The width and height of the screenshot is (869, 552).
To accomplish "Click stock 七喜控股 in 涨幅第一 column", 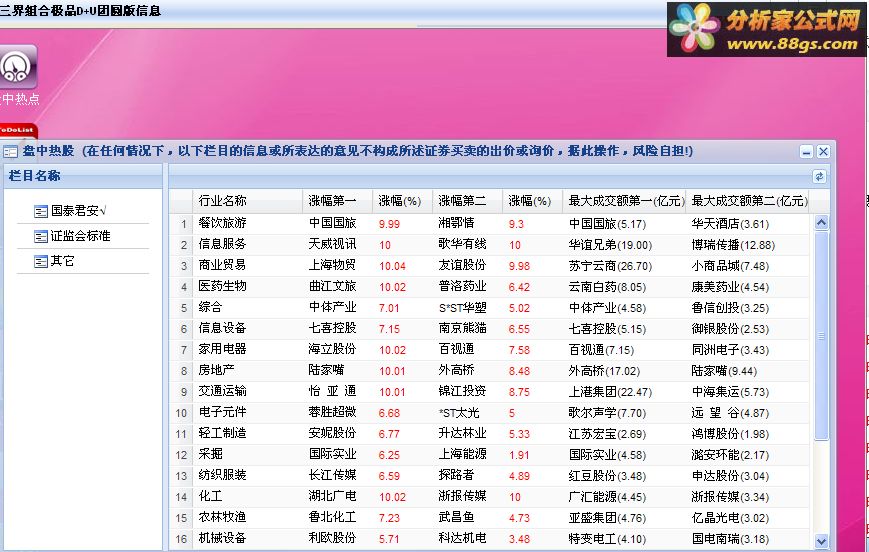I will coord(333,328).
